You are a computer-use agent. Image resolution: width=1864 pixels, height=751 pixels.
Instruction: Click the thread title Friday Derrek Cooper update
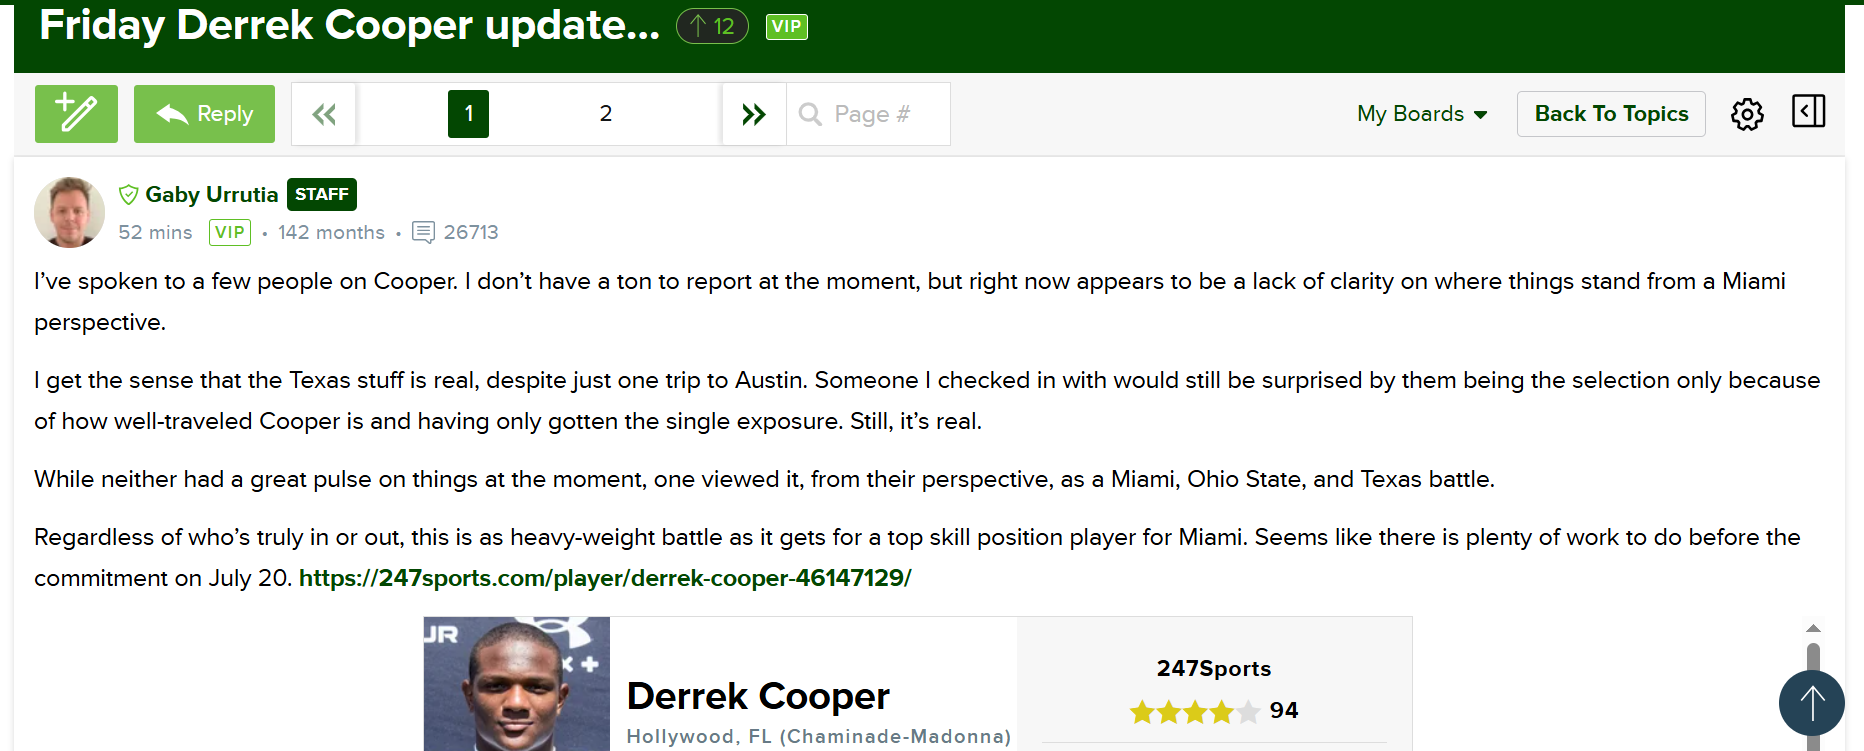[x=349, y=25]
